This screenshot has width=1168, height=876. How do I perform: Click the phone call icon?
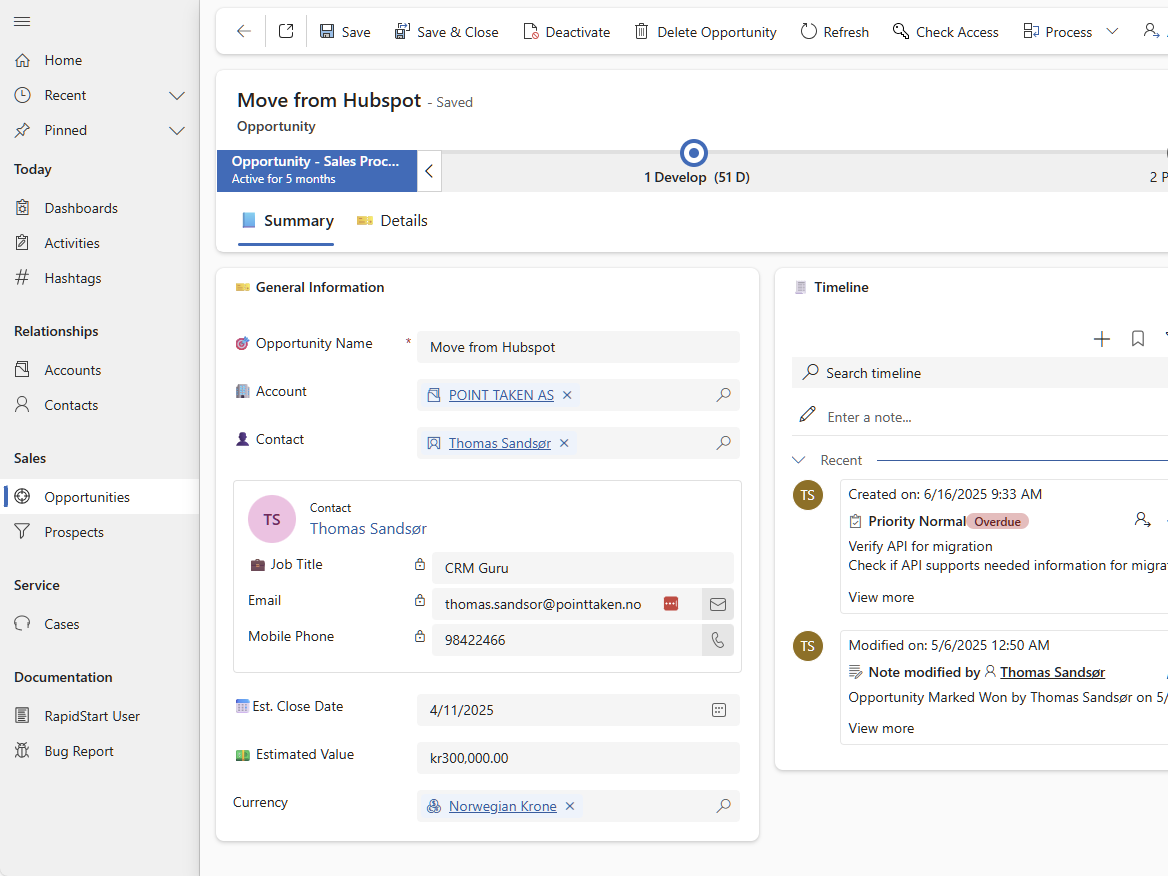pyautogui.click(x=717, y=640)
